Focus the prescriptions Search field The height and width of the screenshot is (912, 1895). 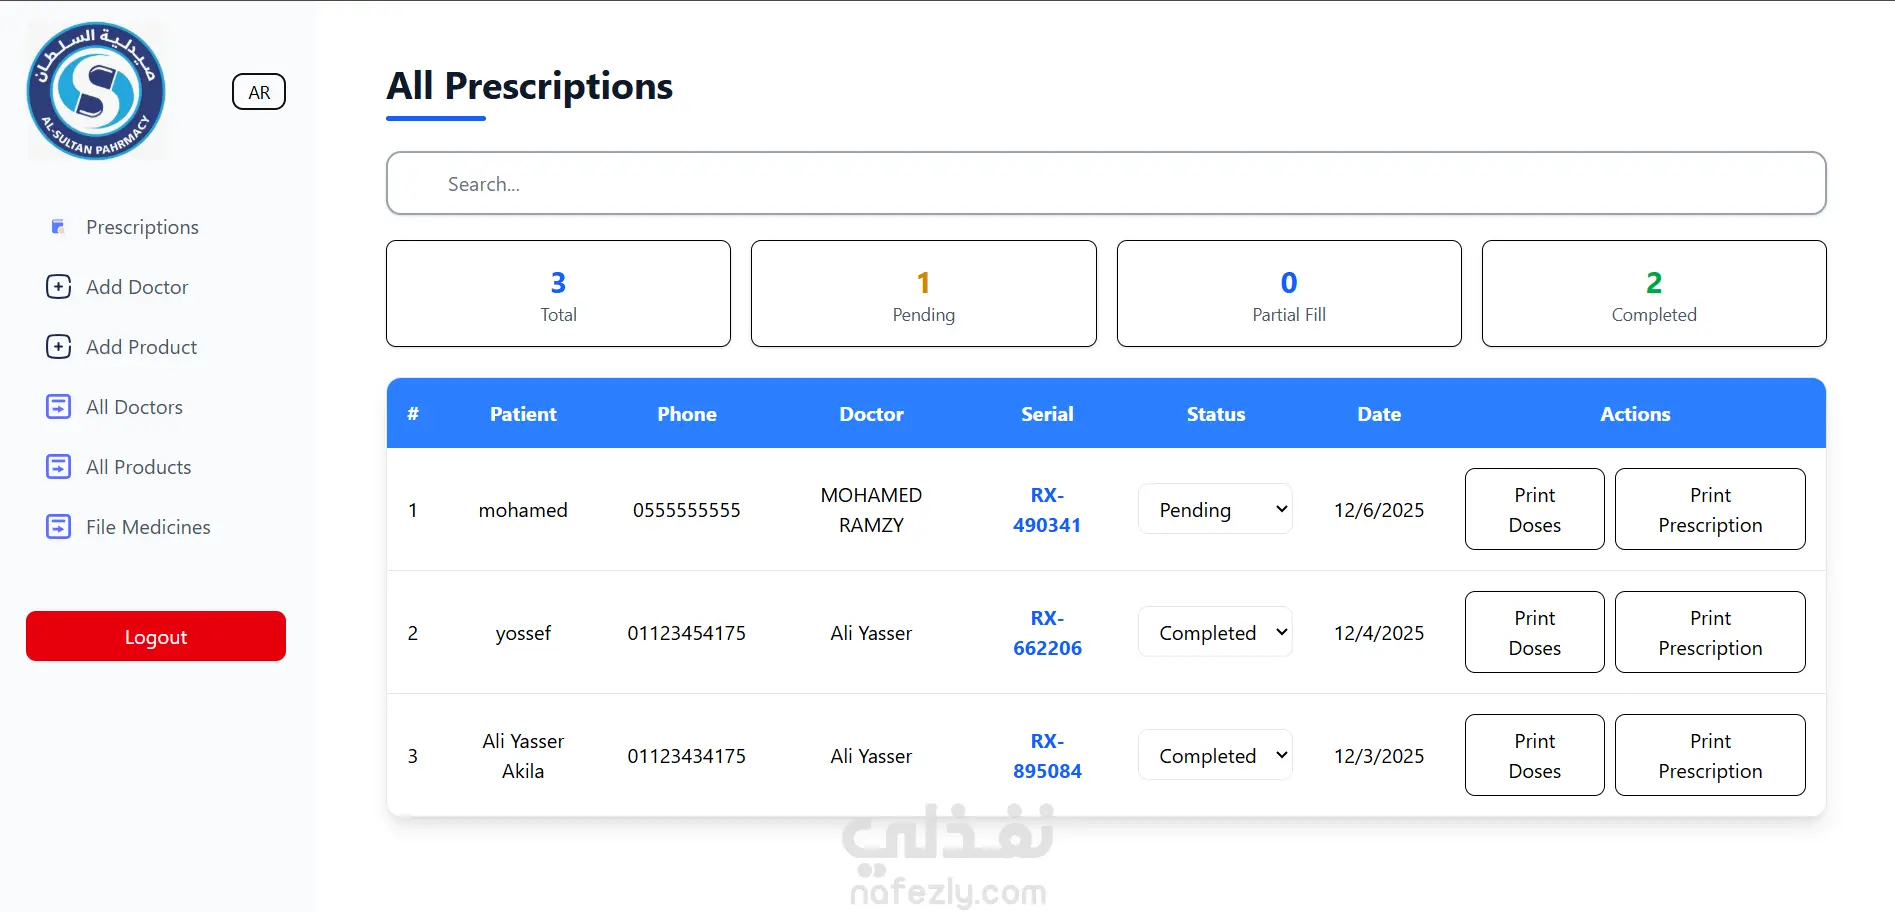coord(1106,184)
